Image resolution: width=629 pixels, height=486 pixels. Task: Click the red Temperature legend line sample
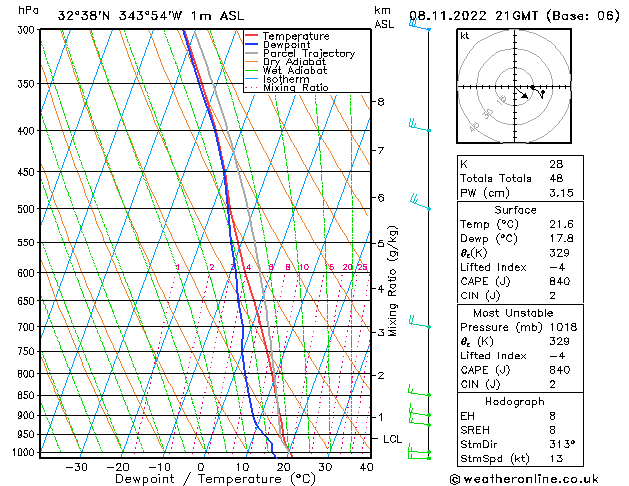(x=251, y=36)
